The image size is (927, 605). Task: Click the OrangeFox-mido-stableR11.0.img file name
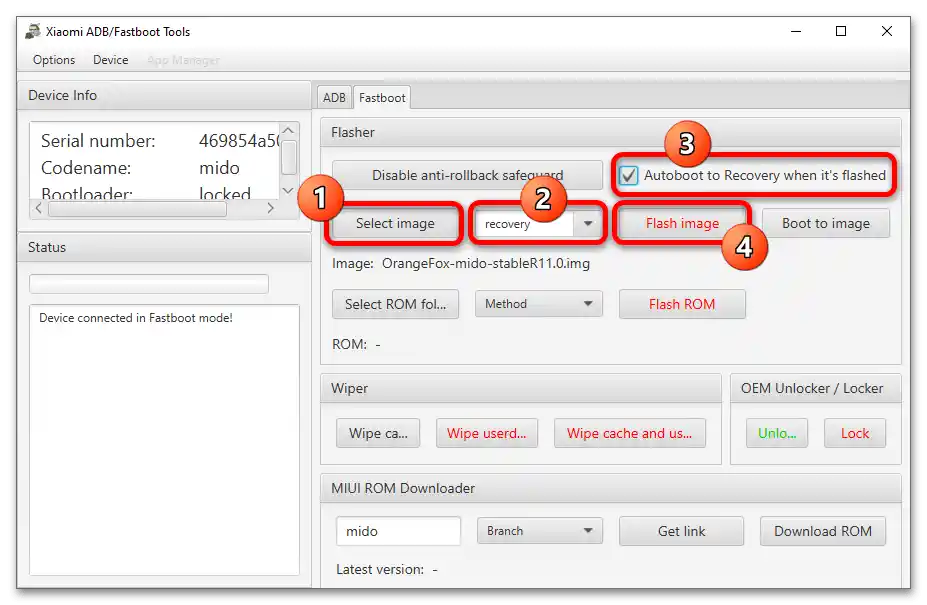pyautogui.click(x=486, y=263)
